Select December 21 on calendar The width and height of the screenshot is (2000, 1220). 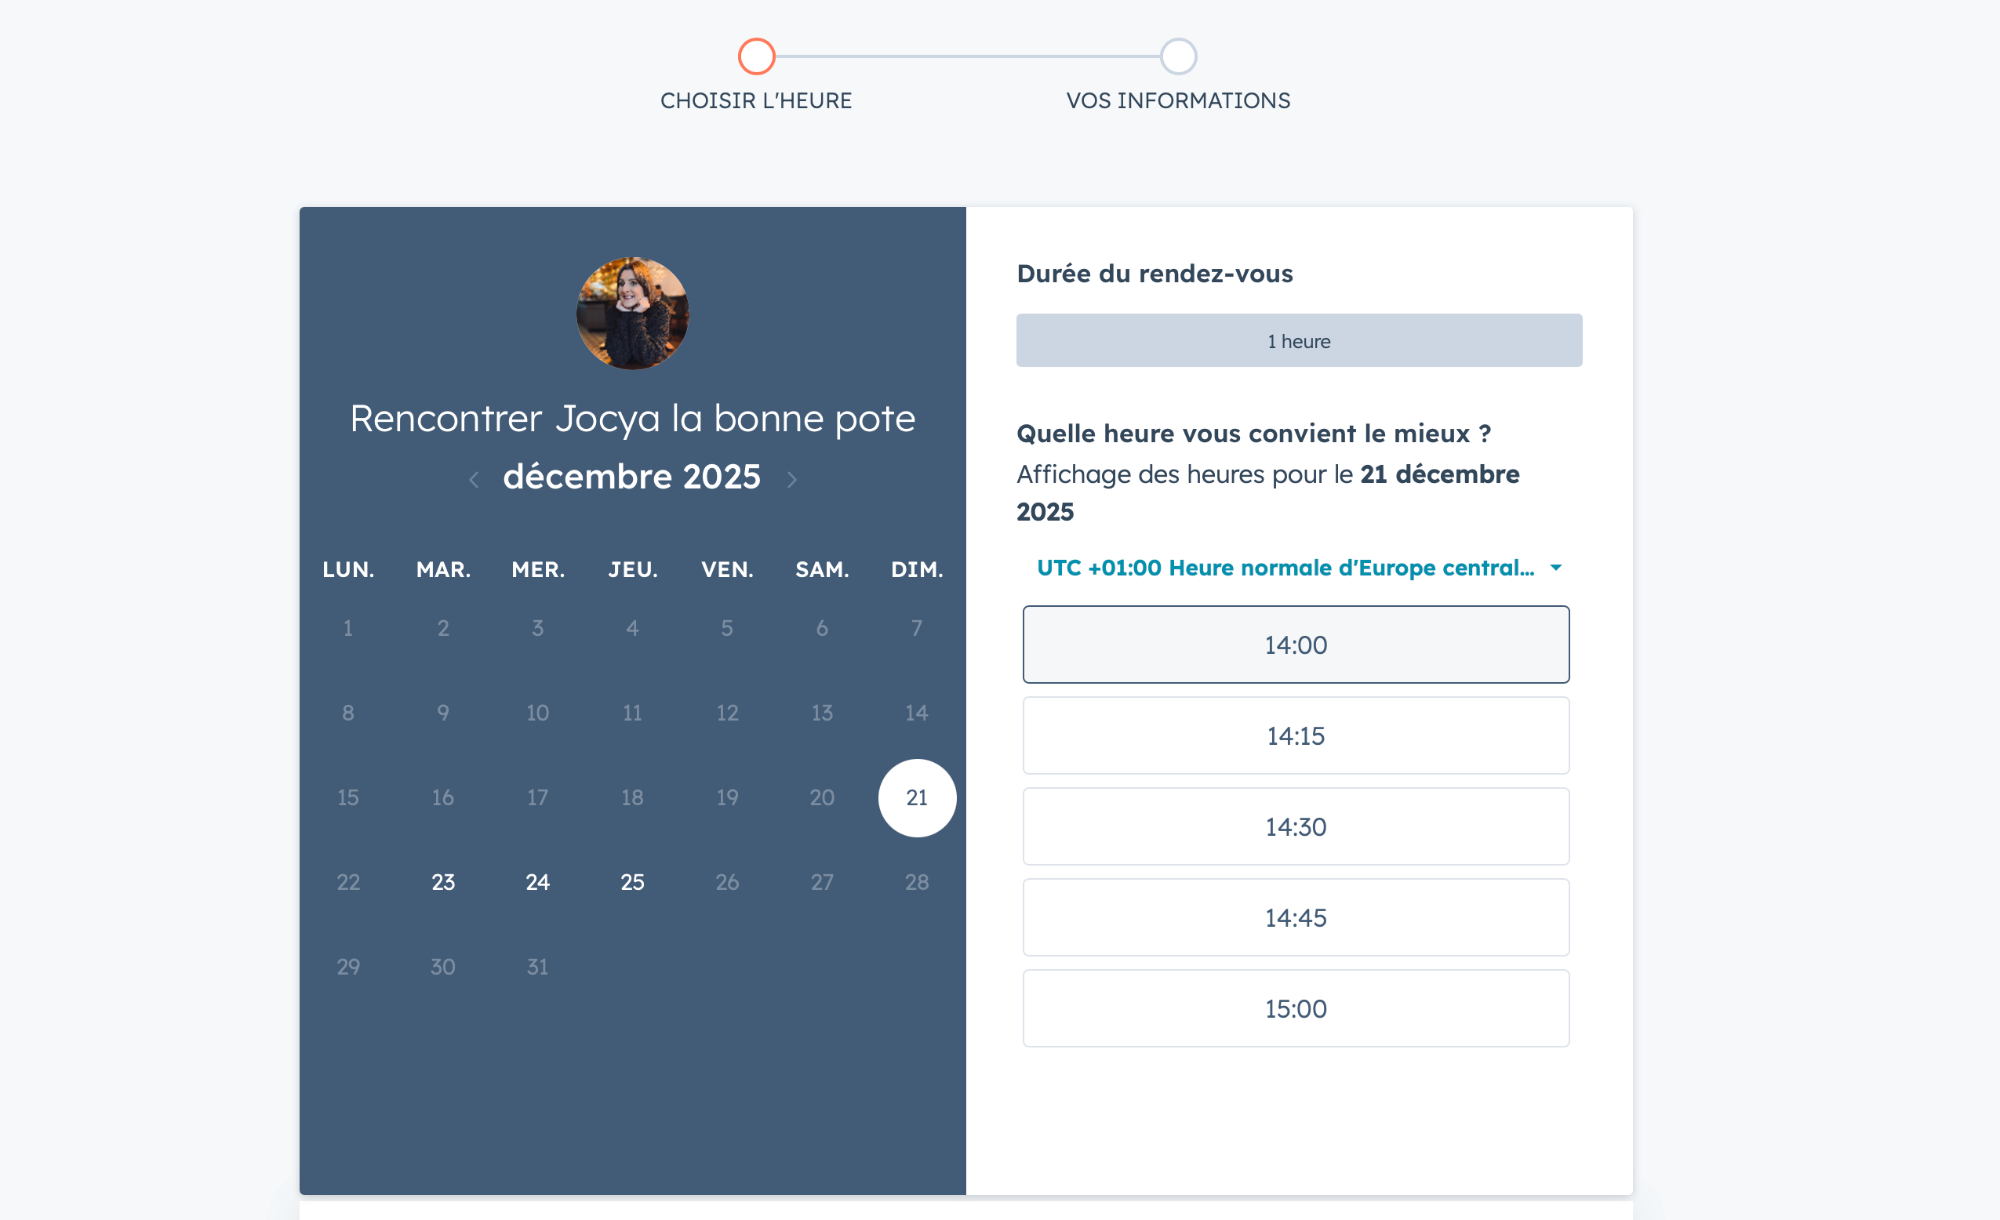[917, 798]
